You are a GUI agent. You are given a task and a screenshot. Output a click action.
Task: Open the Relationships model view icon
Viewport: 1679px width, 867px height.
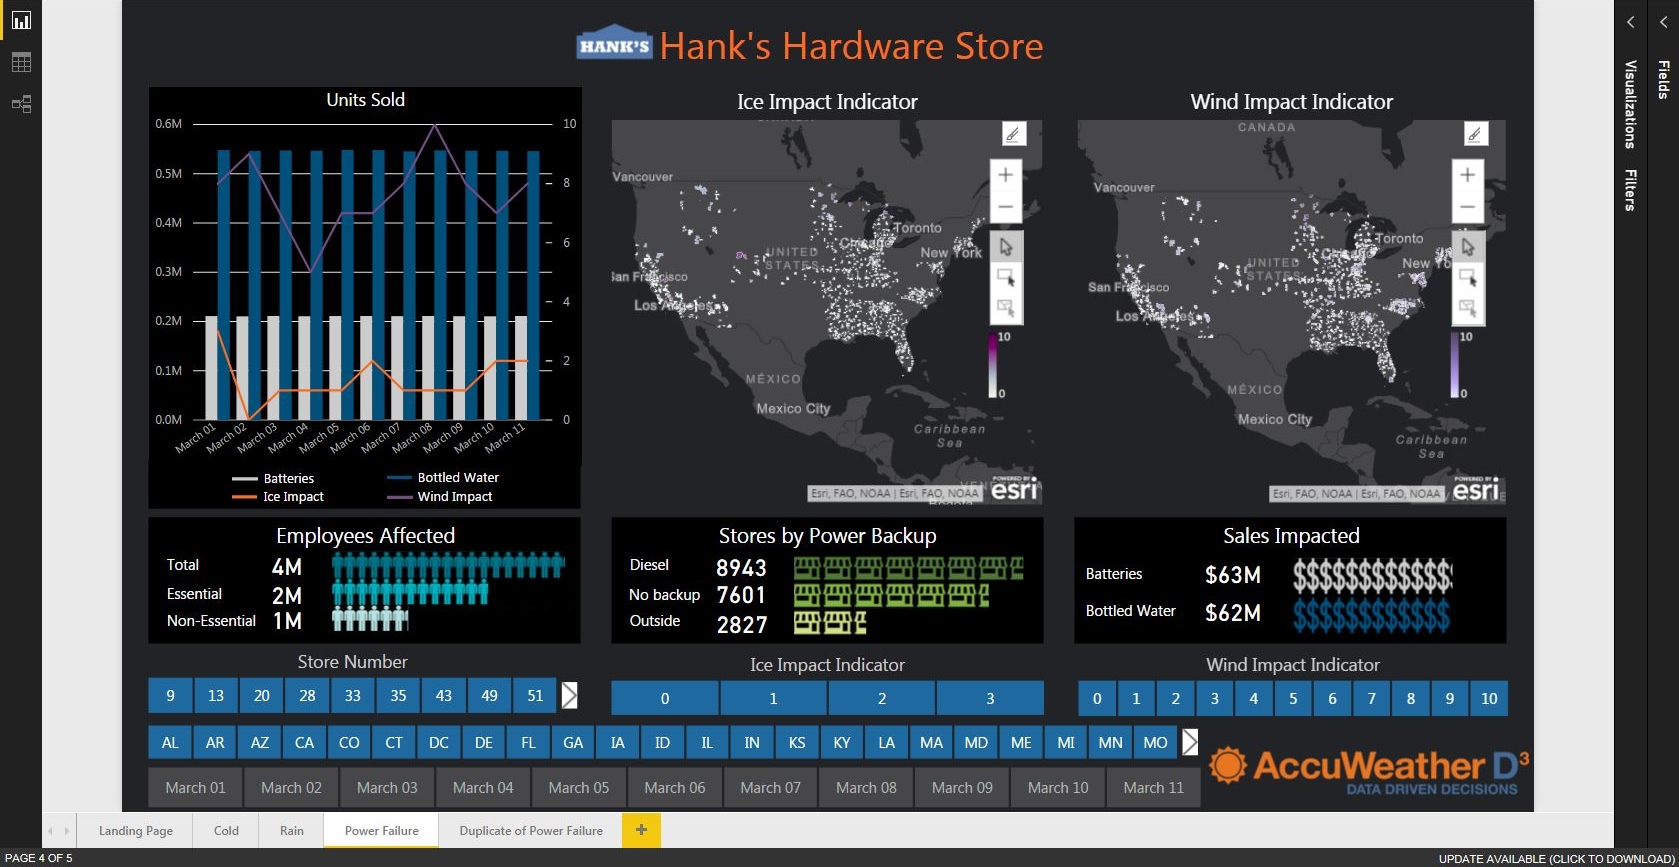pos(21,104)
